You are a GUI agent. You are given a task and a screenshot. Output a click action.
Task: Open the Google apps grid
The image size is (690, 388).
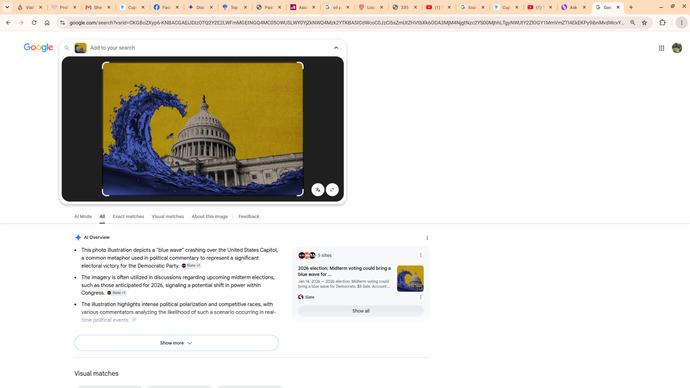[661, 48]
